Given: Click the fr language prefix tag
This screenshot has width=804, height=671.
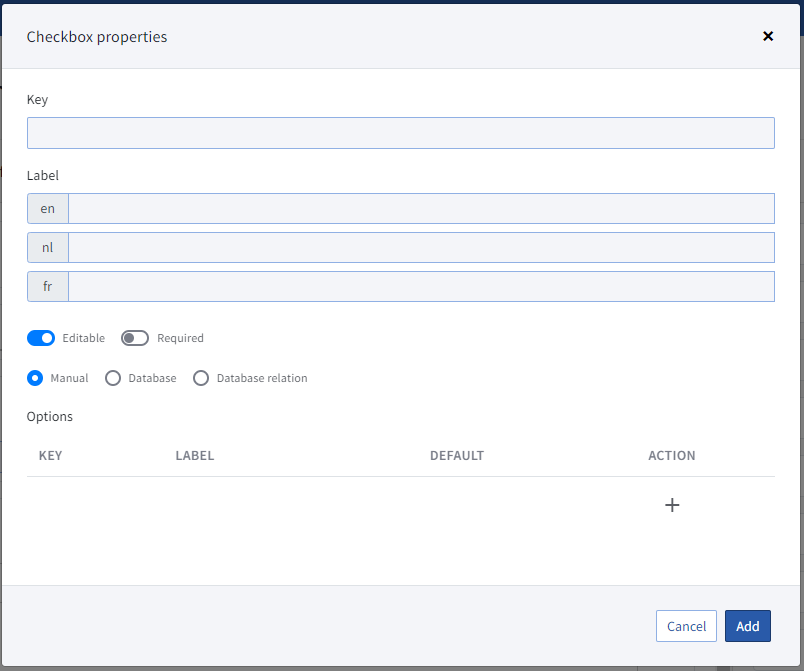Looking at the screenshot, I should click(48, 287).
